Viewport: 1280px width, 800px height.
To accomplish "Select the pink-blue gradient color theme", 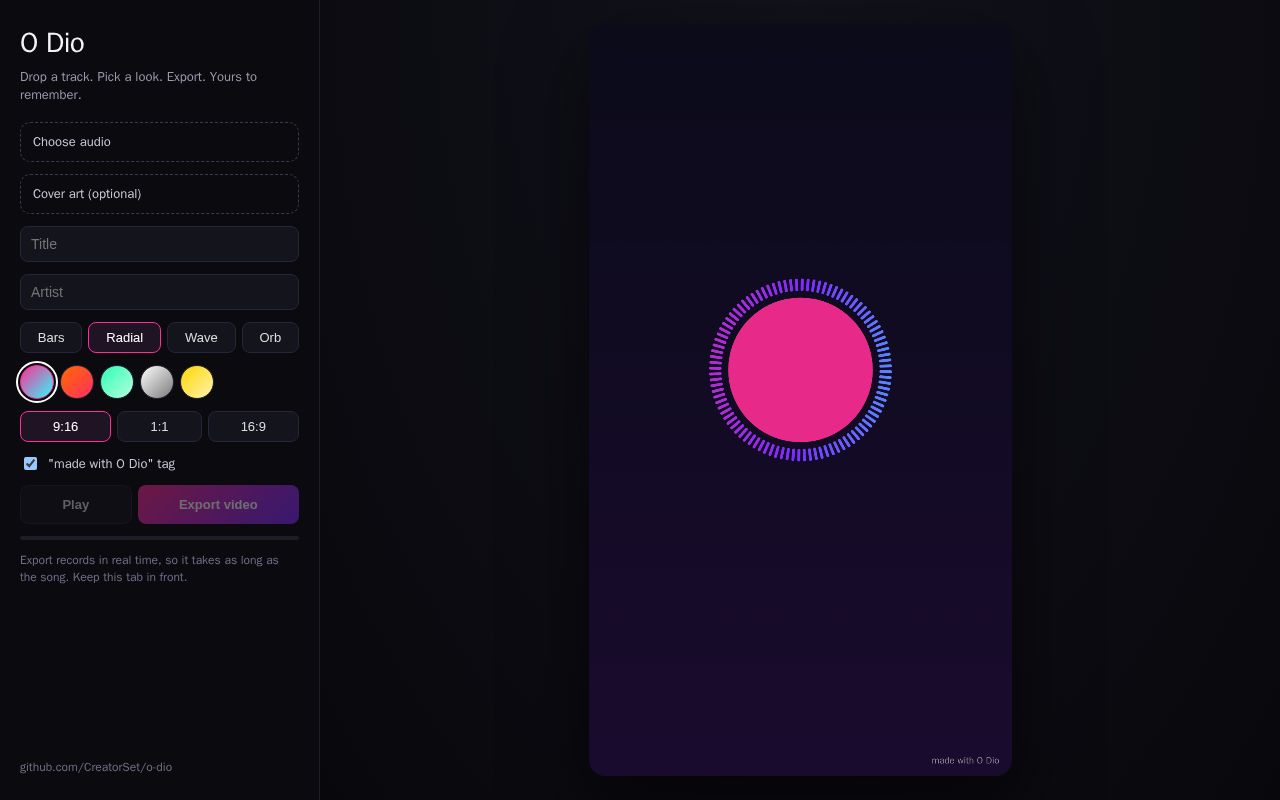I will [x=37, y=382].
